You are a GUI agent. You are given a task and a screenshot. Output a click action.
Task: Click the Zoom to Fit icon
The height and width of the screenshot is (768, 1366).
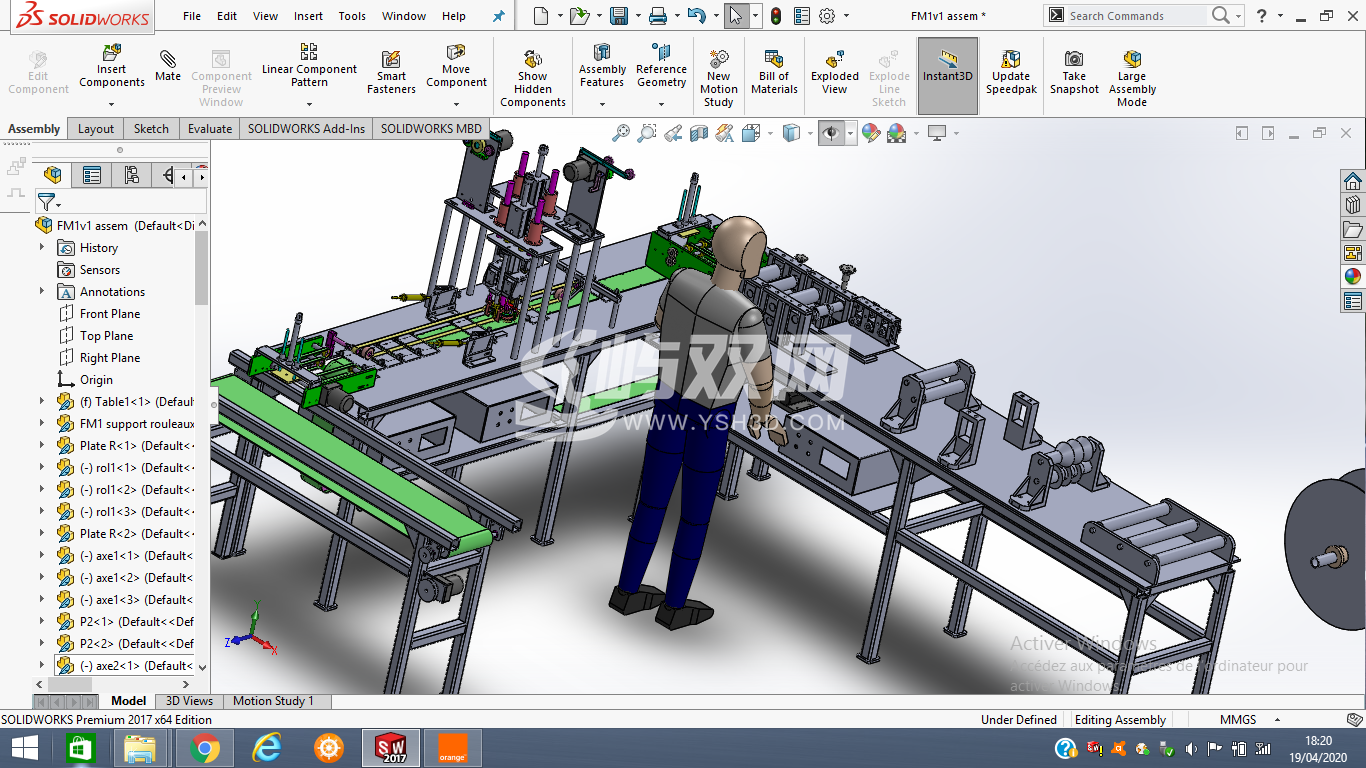click(622, 133)
